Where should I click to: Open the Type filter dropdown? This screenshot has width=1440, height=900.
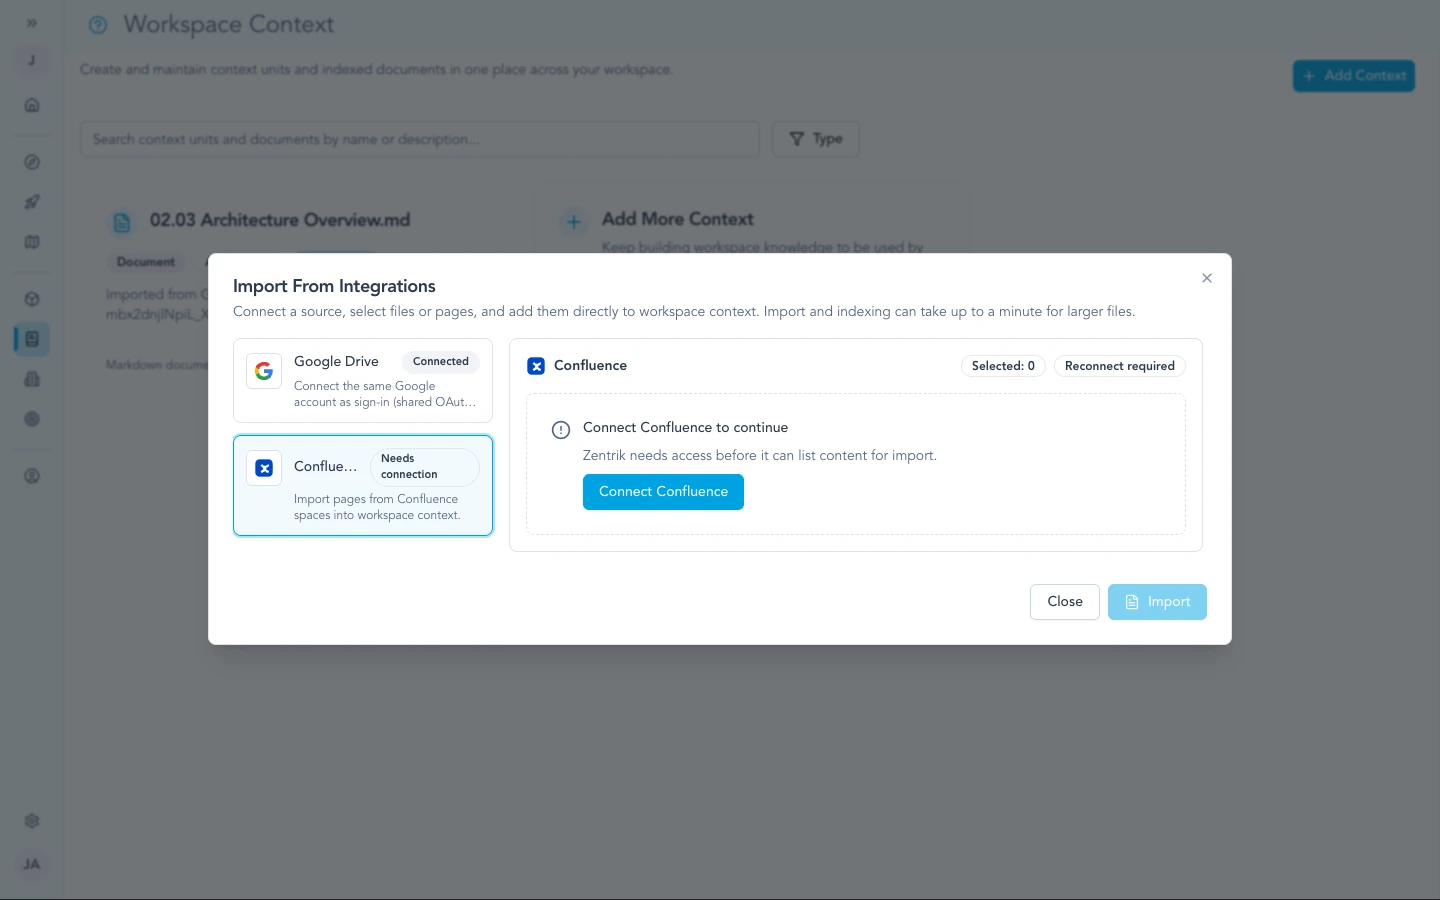coord(815,139)
